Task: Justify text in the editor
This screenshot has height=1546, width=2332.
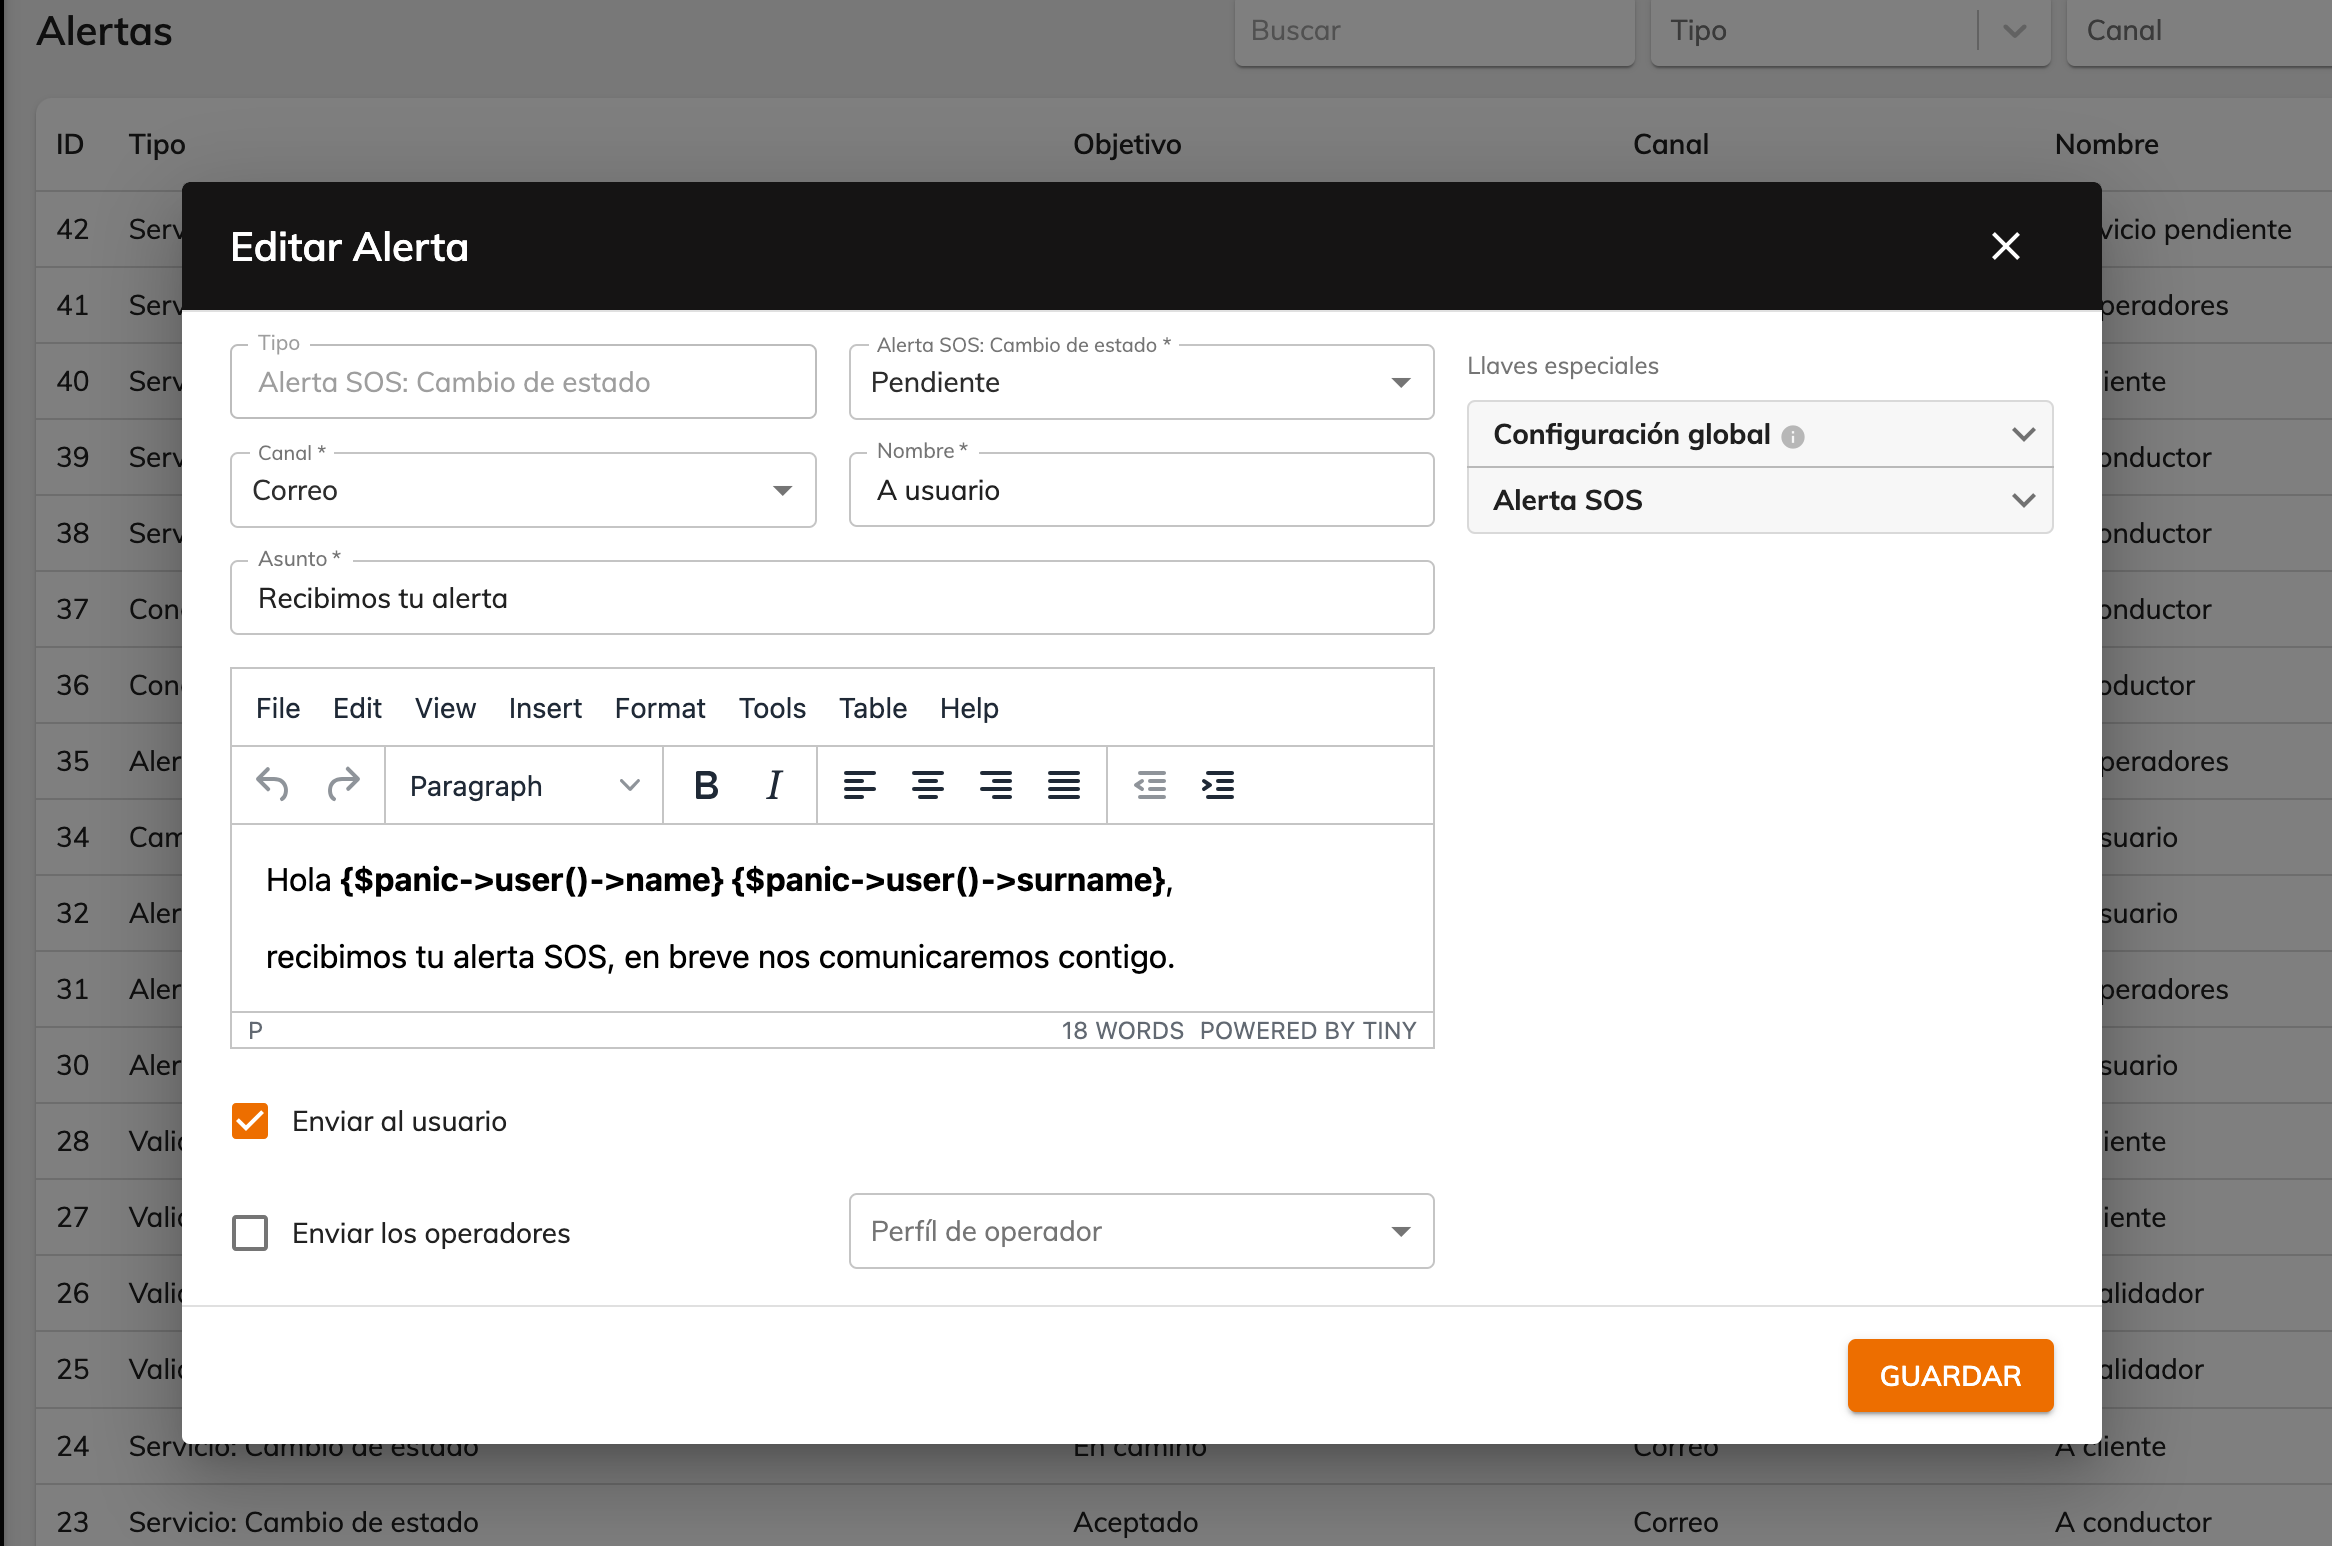Action: click(x=1064, y=785)
